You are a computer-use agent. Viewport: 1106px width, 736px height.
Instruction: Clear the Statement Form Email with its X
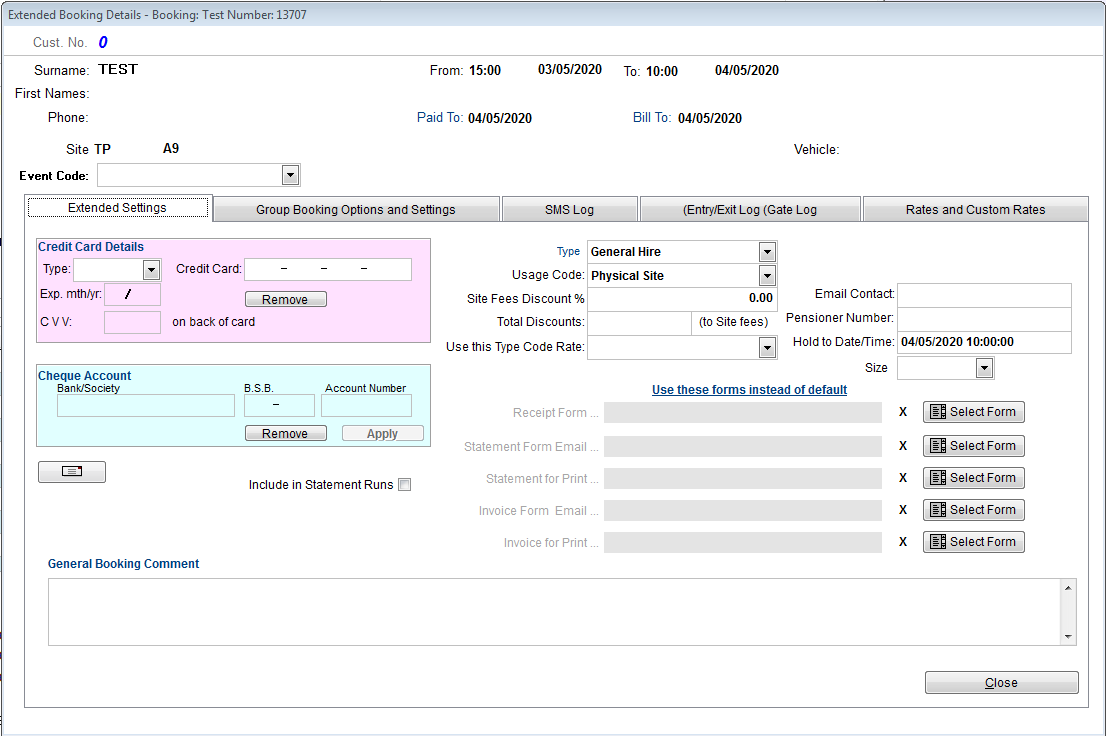(903, 446)
